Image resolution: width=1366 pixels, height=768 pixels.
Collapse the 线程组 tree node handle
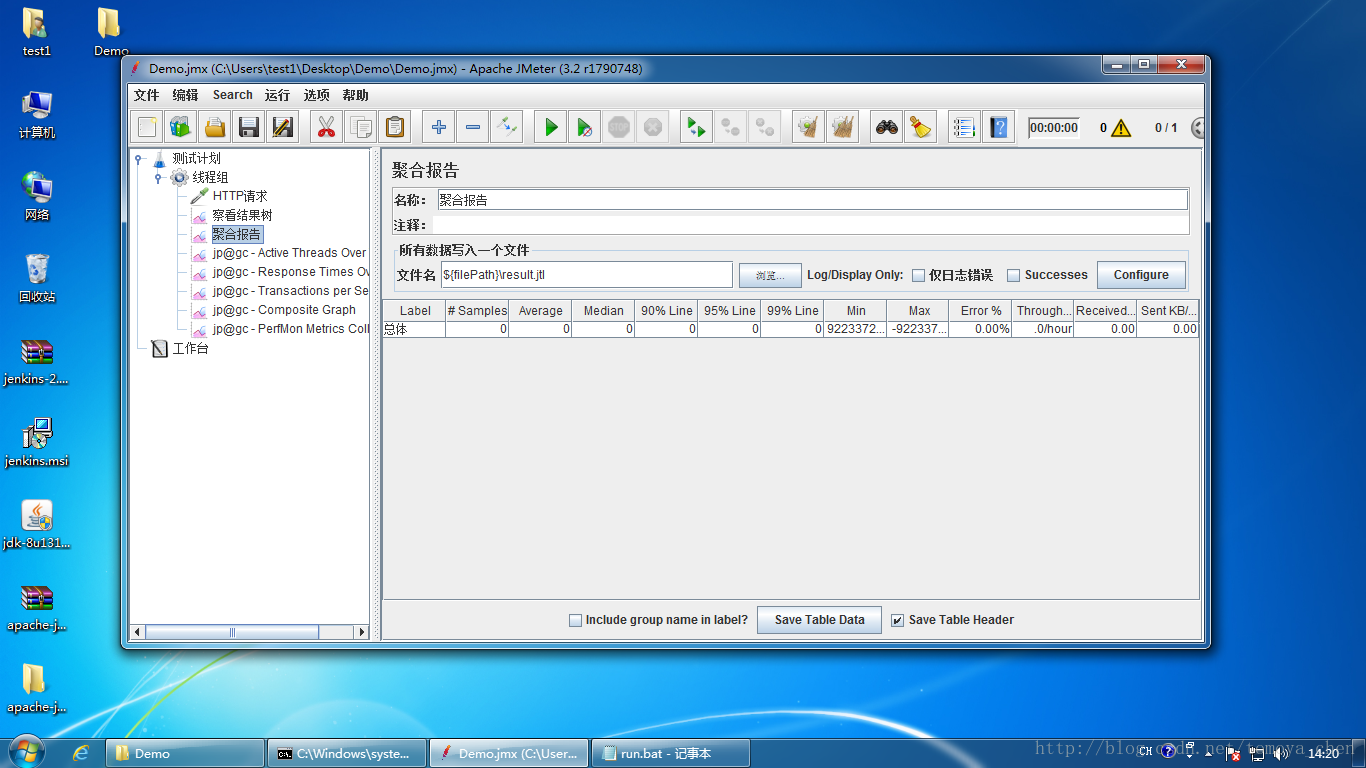point(157,178)
